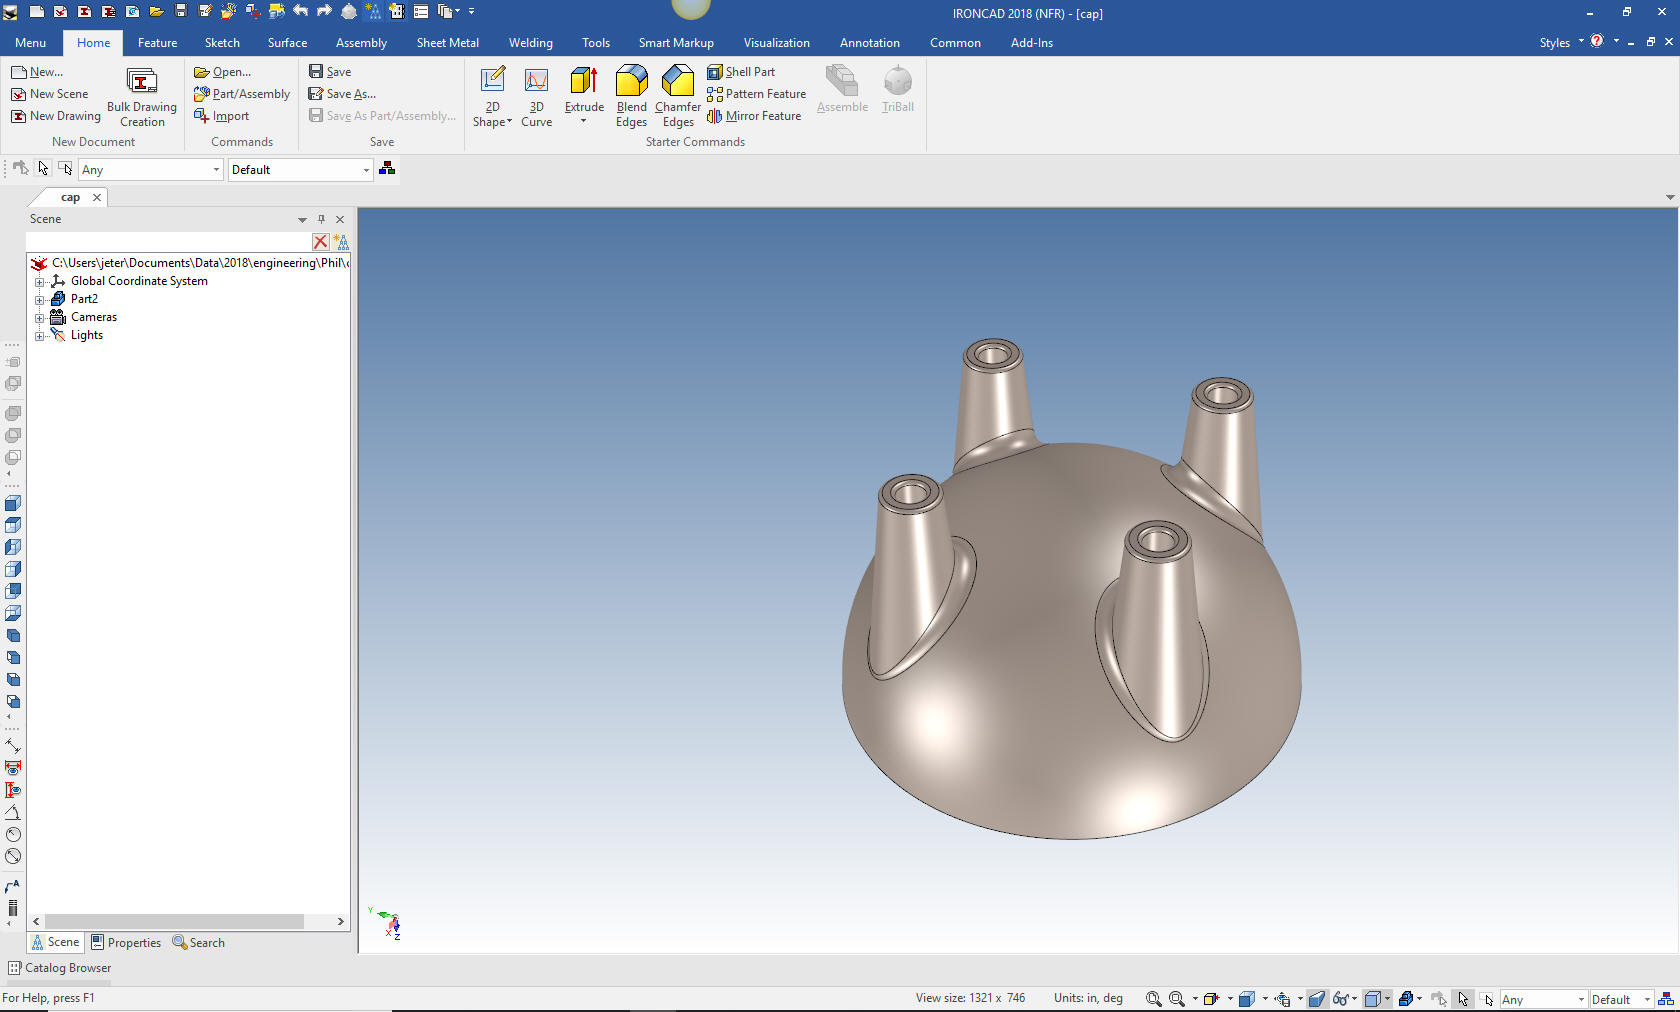Expand the Part2 tree node

[x=40, y=300]
